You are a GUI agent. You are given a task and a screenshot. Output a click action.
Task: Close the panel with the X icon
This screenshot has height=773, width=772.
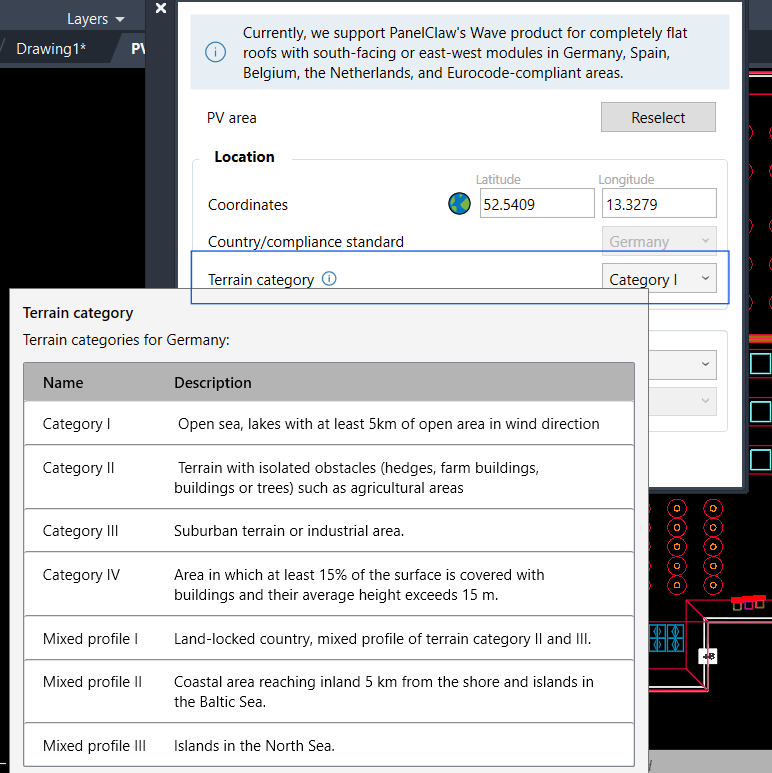coord(161,9)
